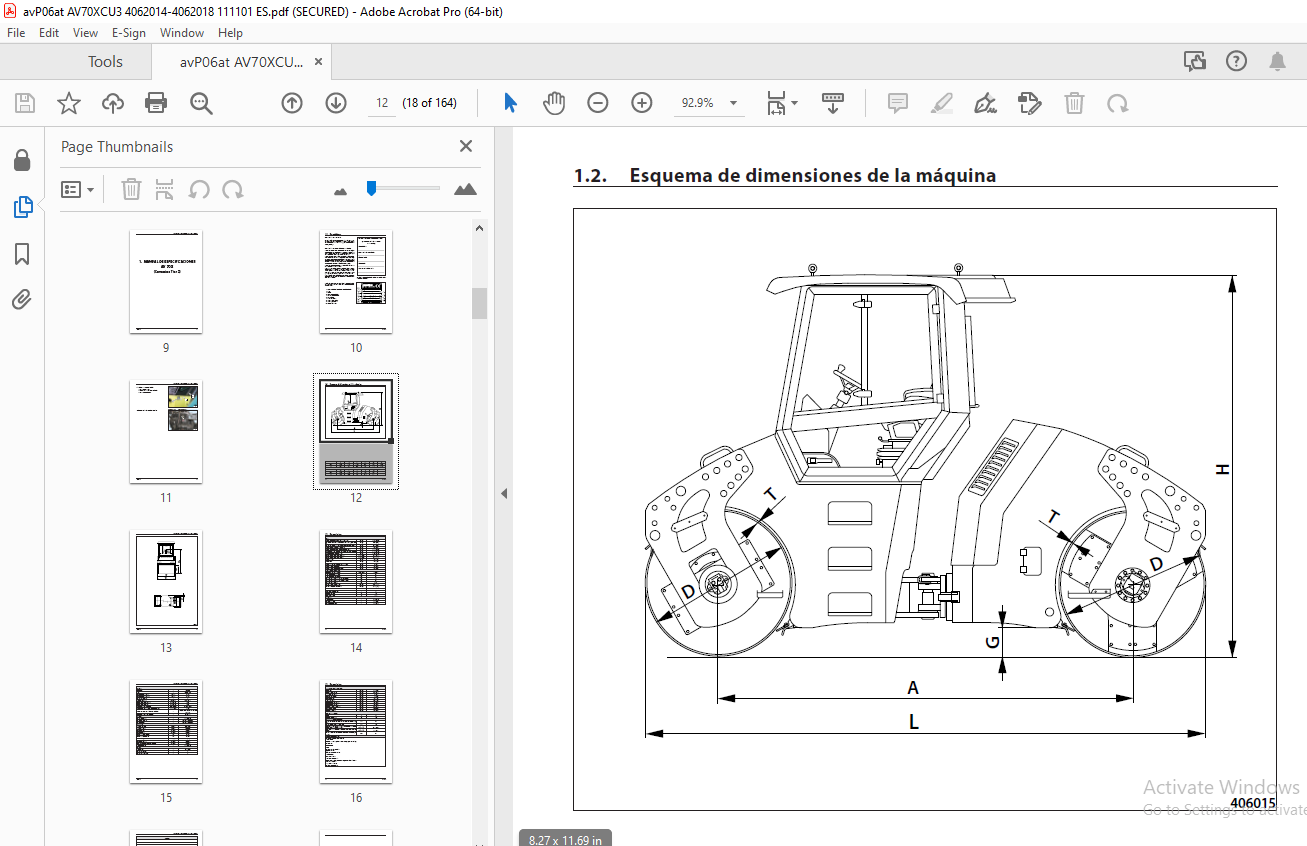Open the Help menu
Viewport: 1307px width, 846px height.
[231, 33]
